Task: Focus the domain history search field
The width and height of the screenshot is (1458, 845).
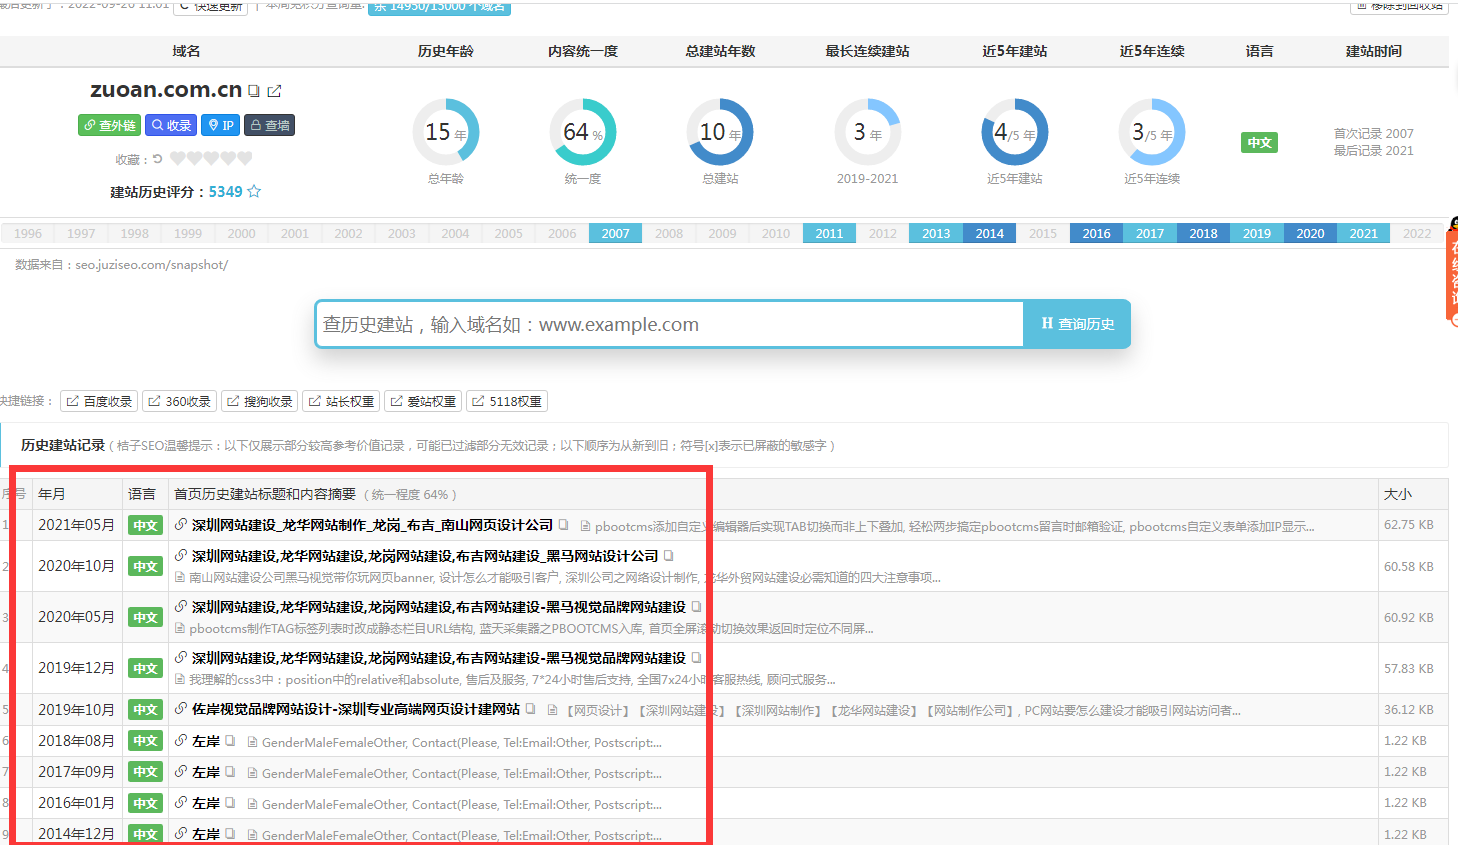Action: 668,324
